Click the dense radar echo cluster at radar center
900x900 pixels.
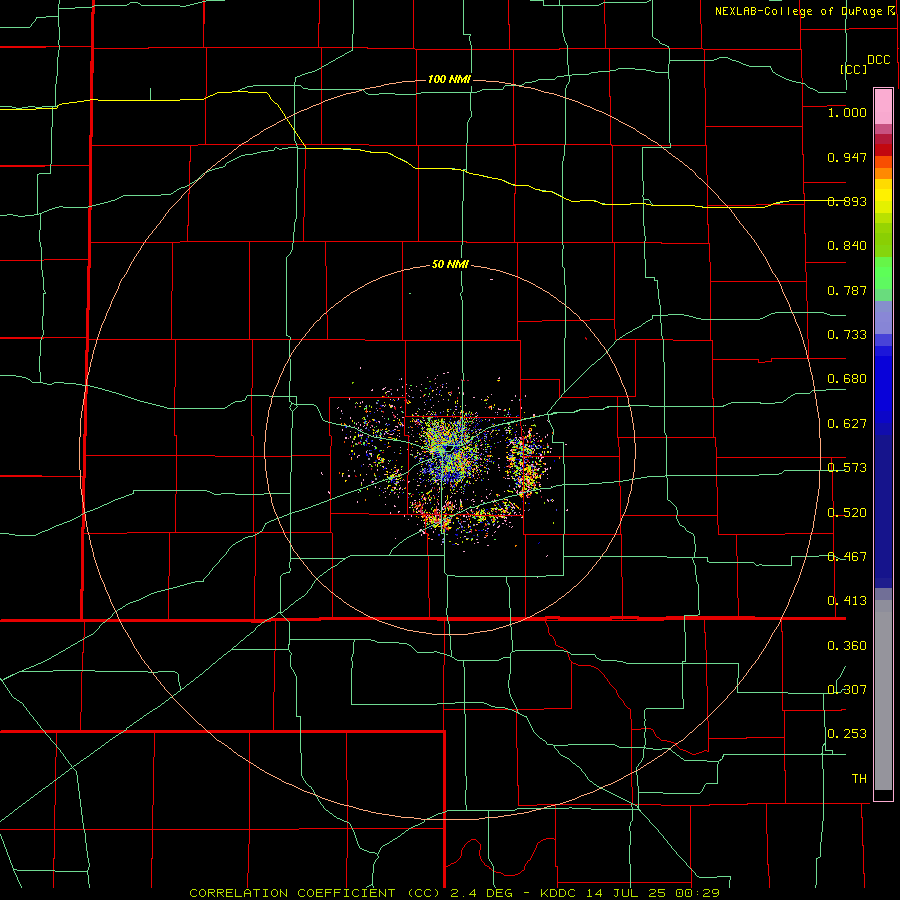[451, 451]
